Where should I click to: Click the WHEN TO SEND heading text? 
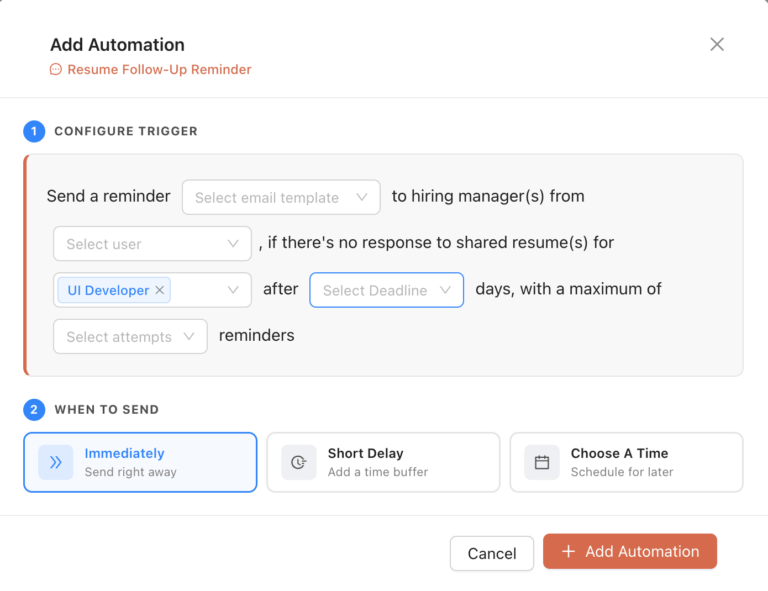click(106, 409)
